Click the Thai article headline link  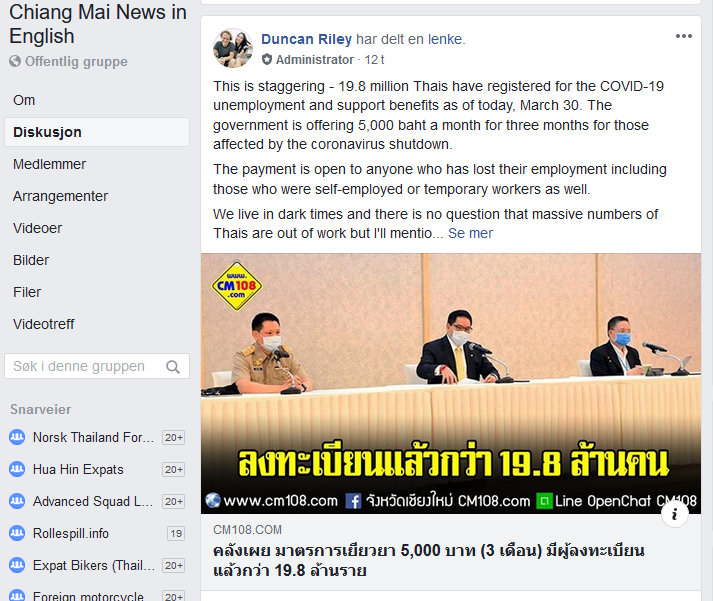pos(428,560)
